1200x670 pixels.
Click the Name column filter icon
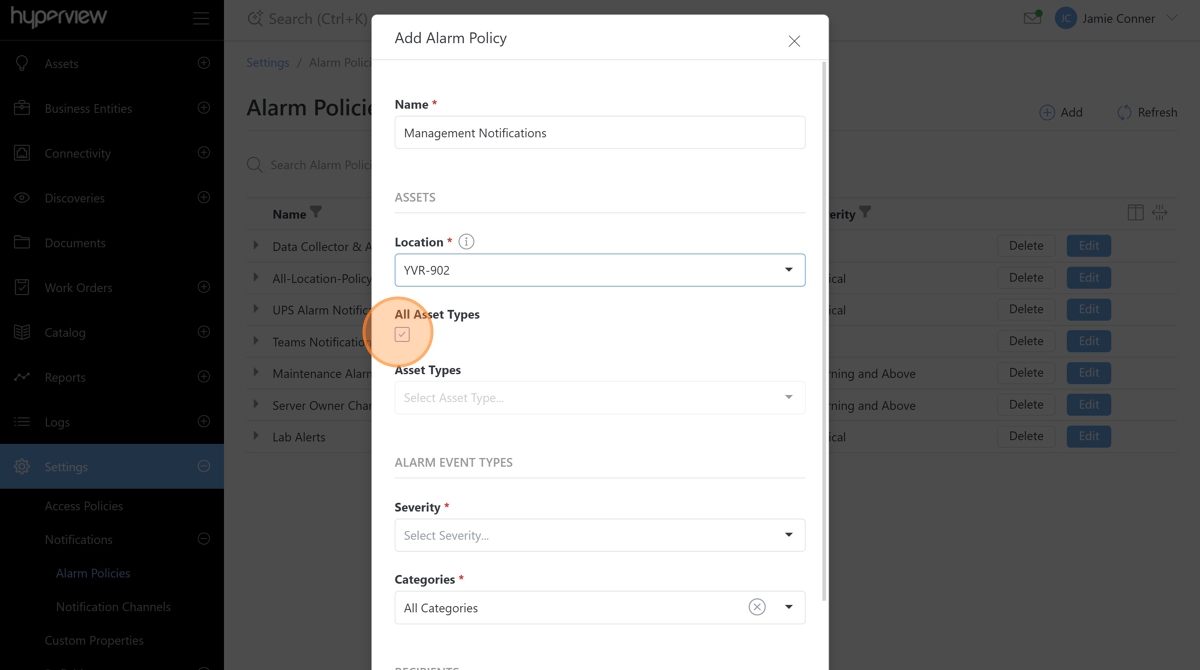(316, 212)
